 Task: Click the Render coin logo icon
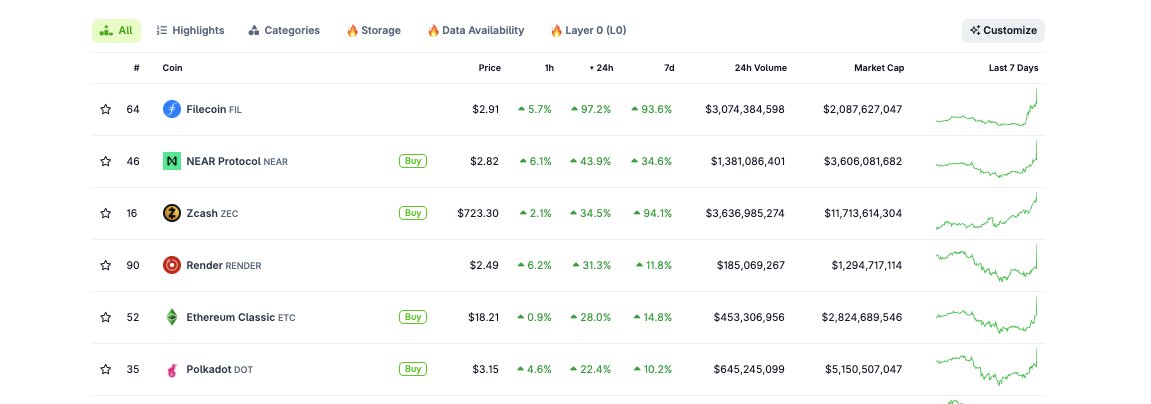[x=172, y=265]
